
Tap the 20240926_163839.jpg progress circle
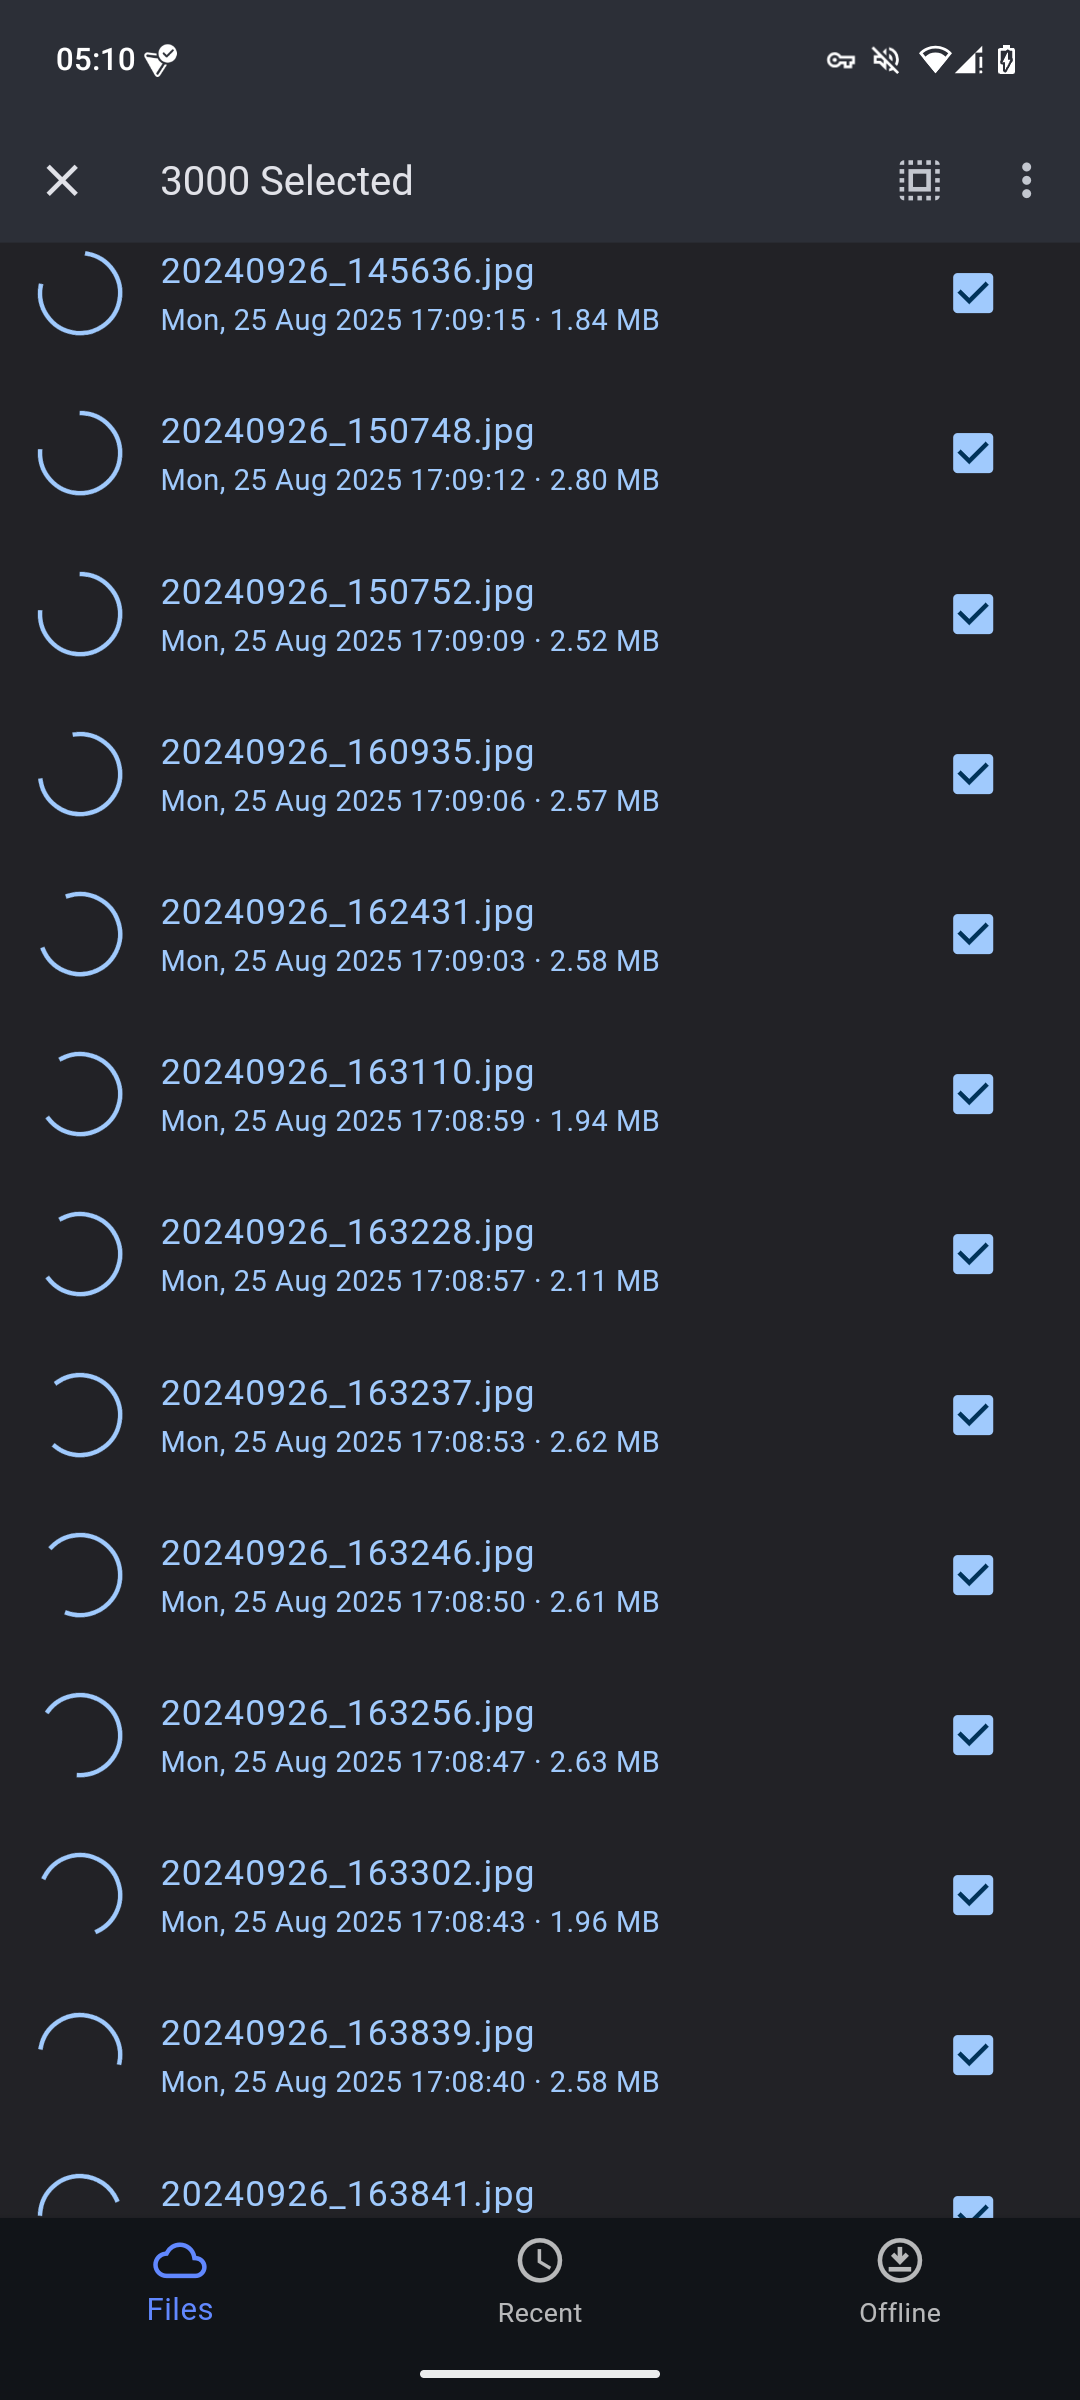tap(80, 2055)
